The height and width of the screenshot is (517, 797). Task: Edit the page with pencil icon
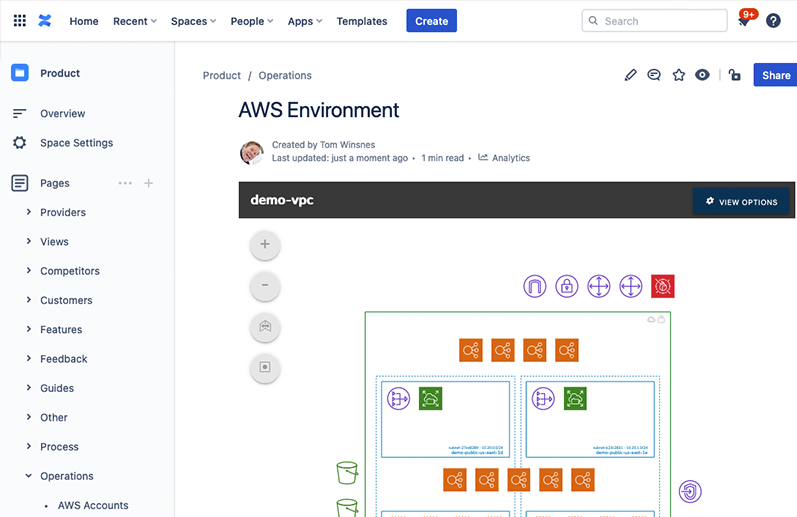coord(630,75)
